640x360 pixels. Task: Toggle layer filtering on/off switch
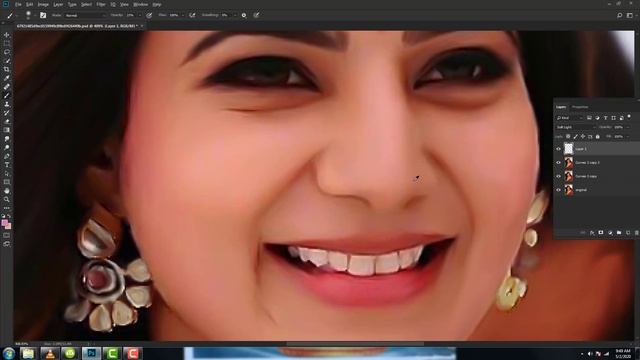pyautogui.click(x=629, y=117)
